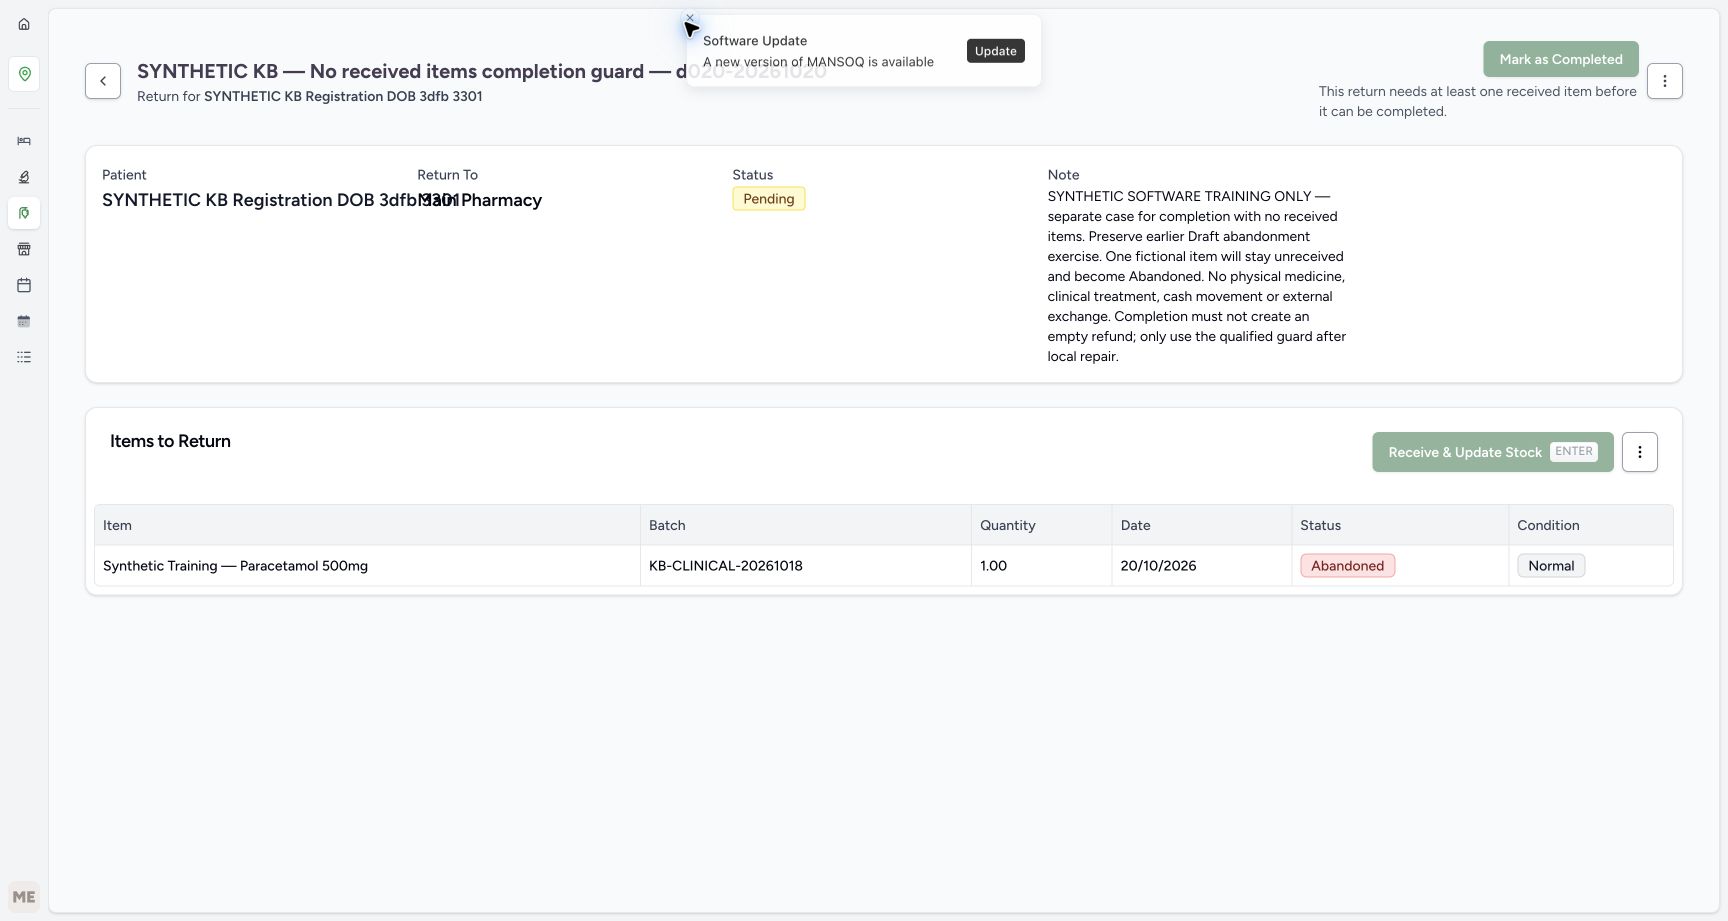Go back with the left chevron button

click(103, 81)
